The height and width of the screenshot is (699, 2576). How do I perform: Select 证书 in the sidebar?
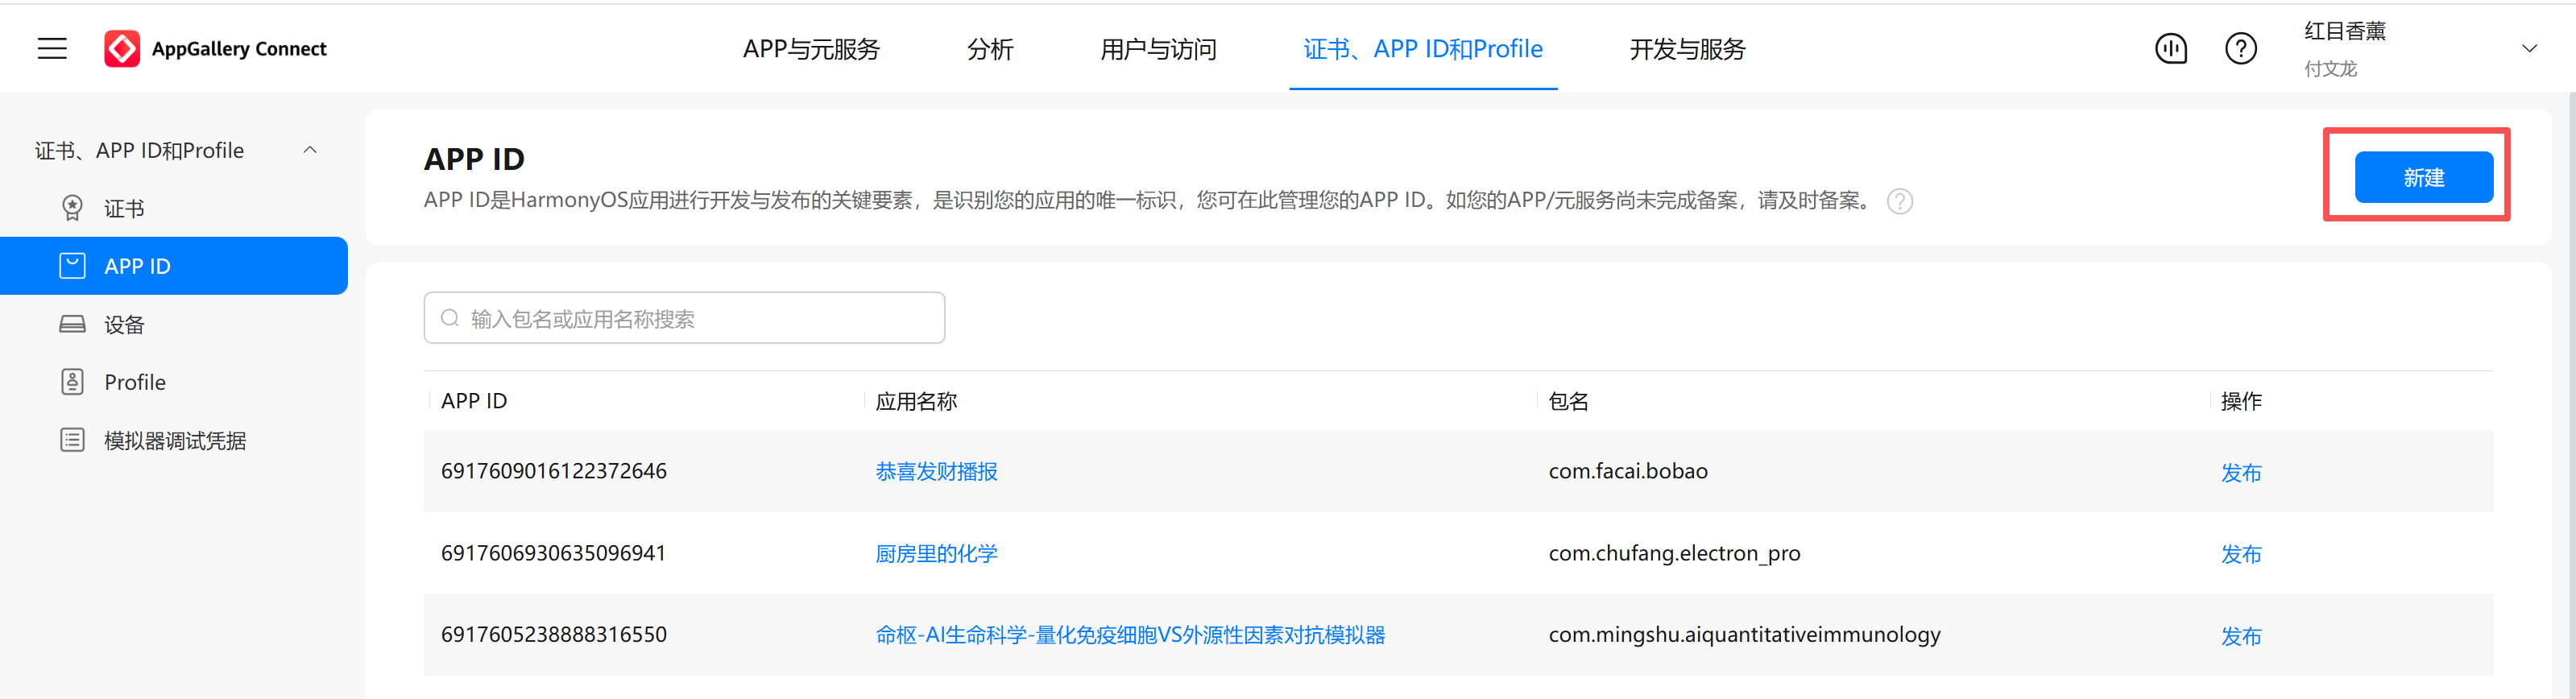click(x=124, y=208)
